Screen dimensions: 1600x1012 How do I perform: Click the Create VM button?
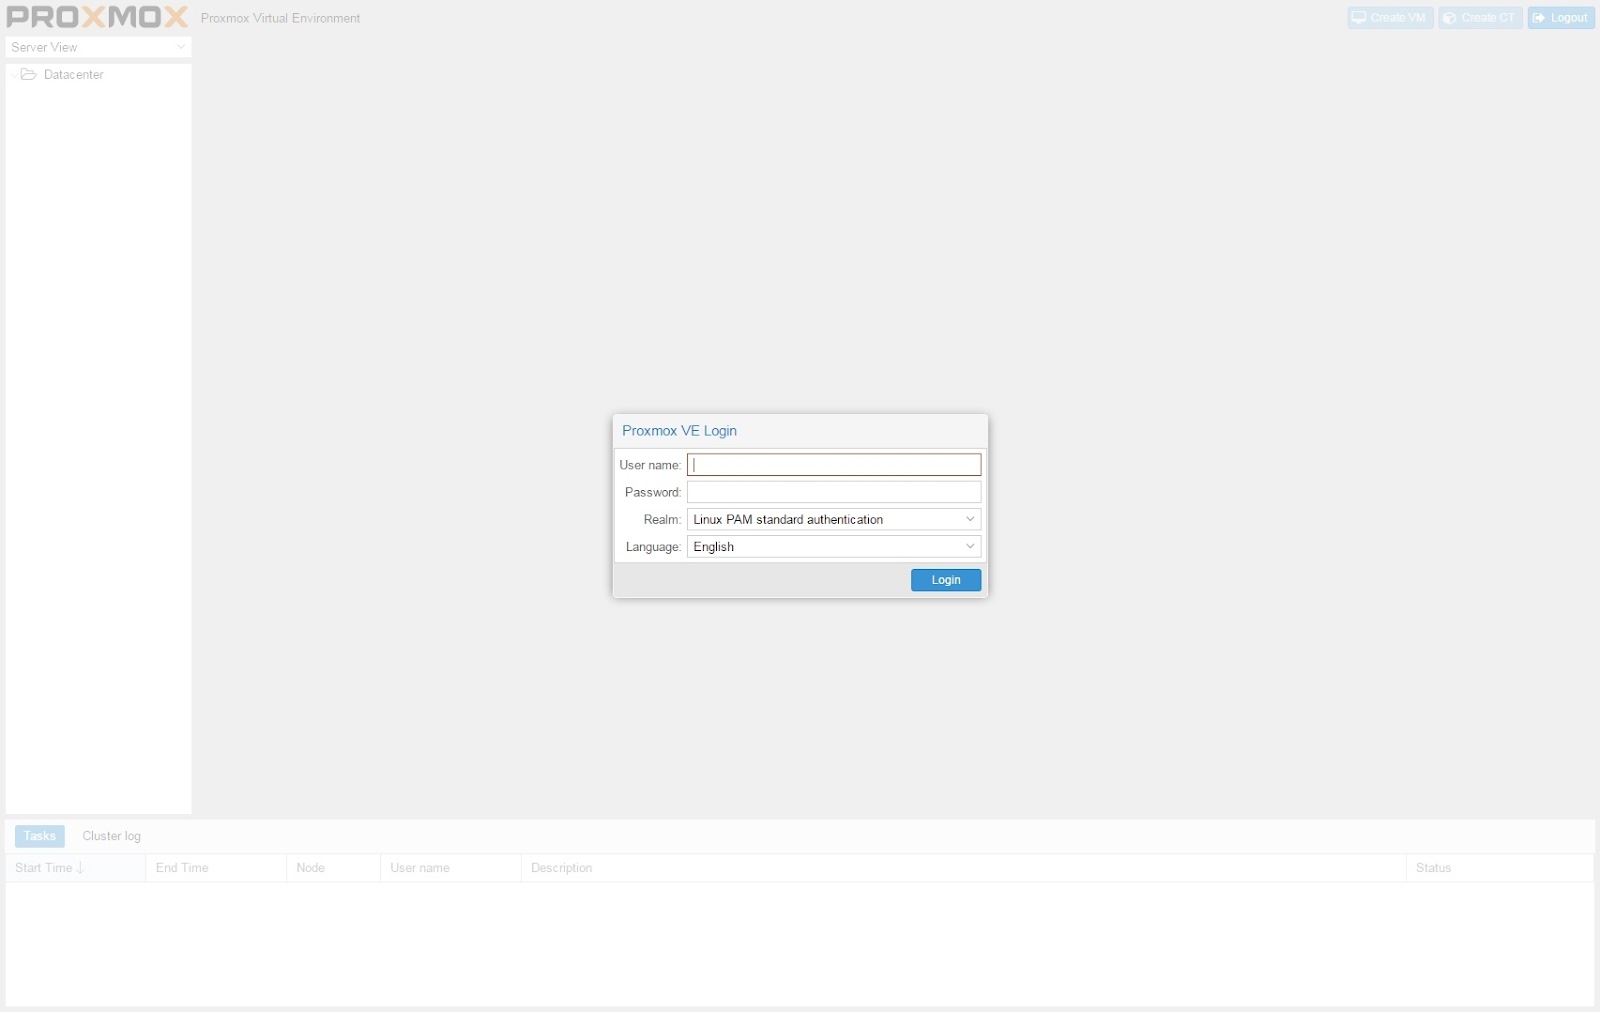pyautogui.click(x=1390, y=17)
